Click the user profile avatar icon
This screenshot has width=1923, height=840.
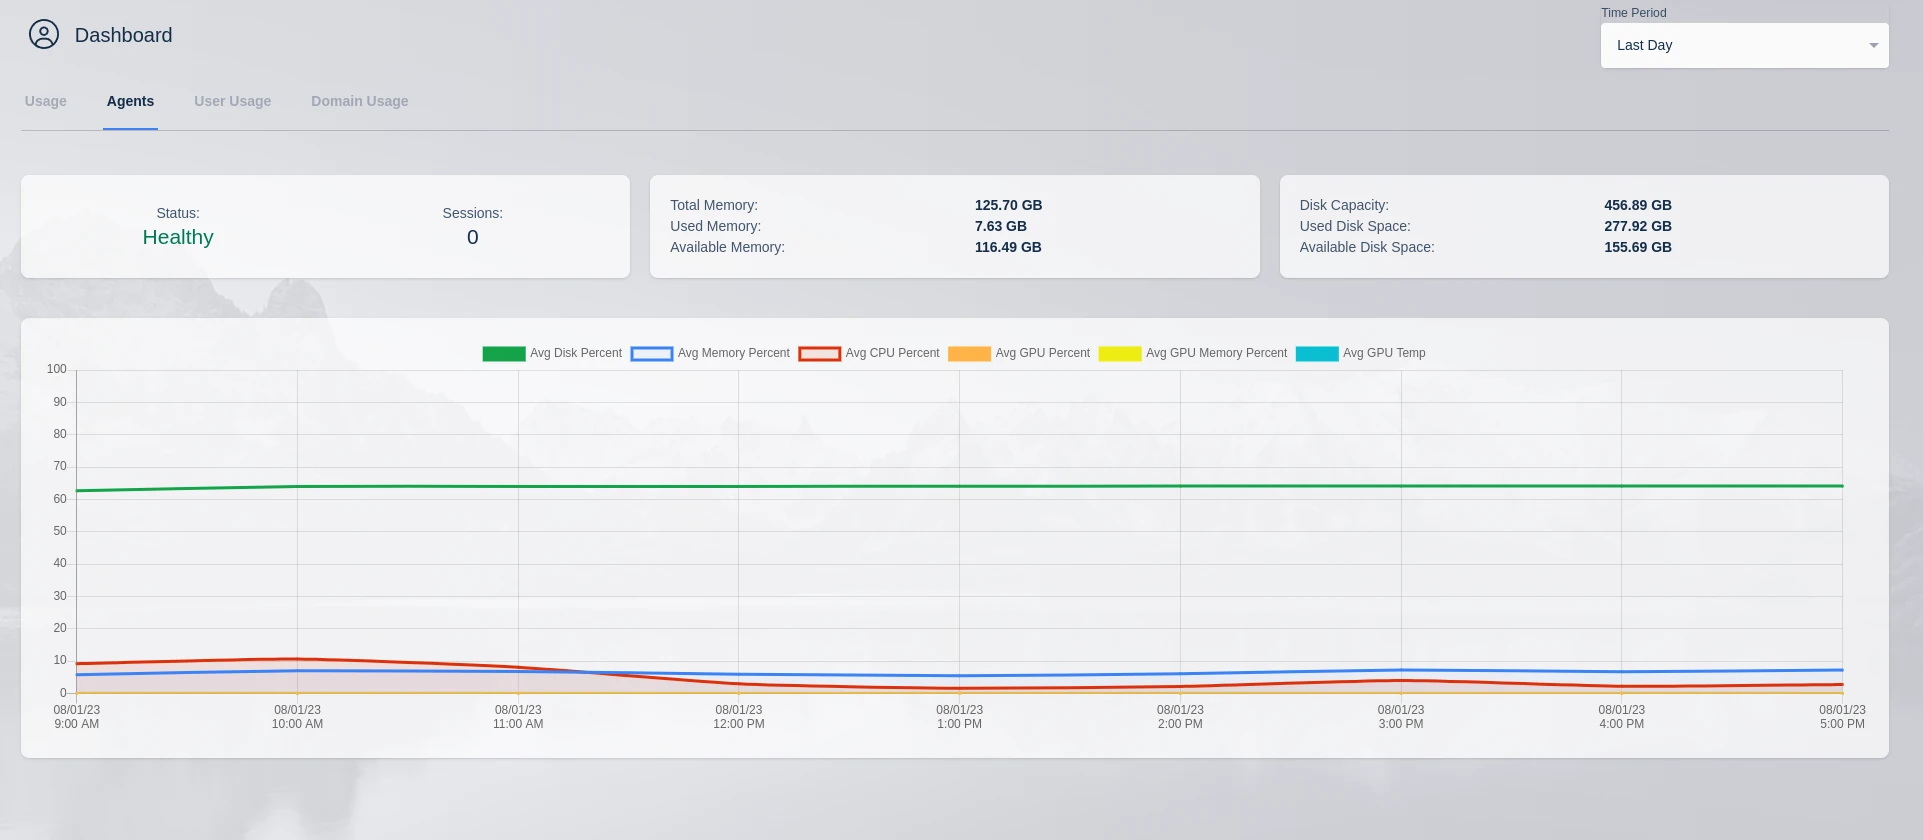(44, 35)
